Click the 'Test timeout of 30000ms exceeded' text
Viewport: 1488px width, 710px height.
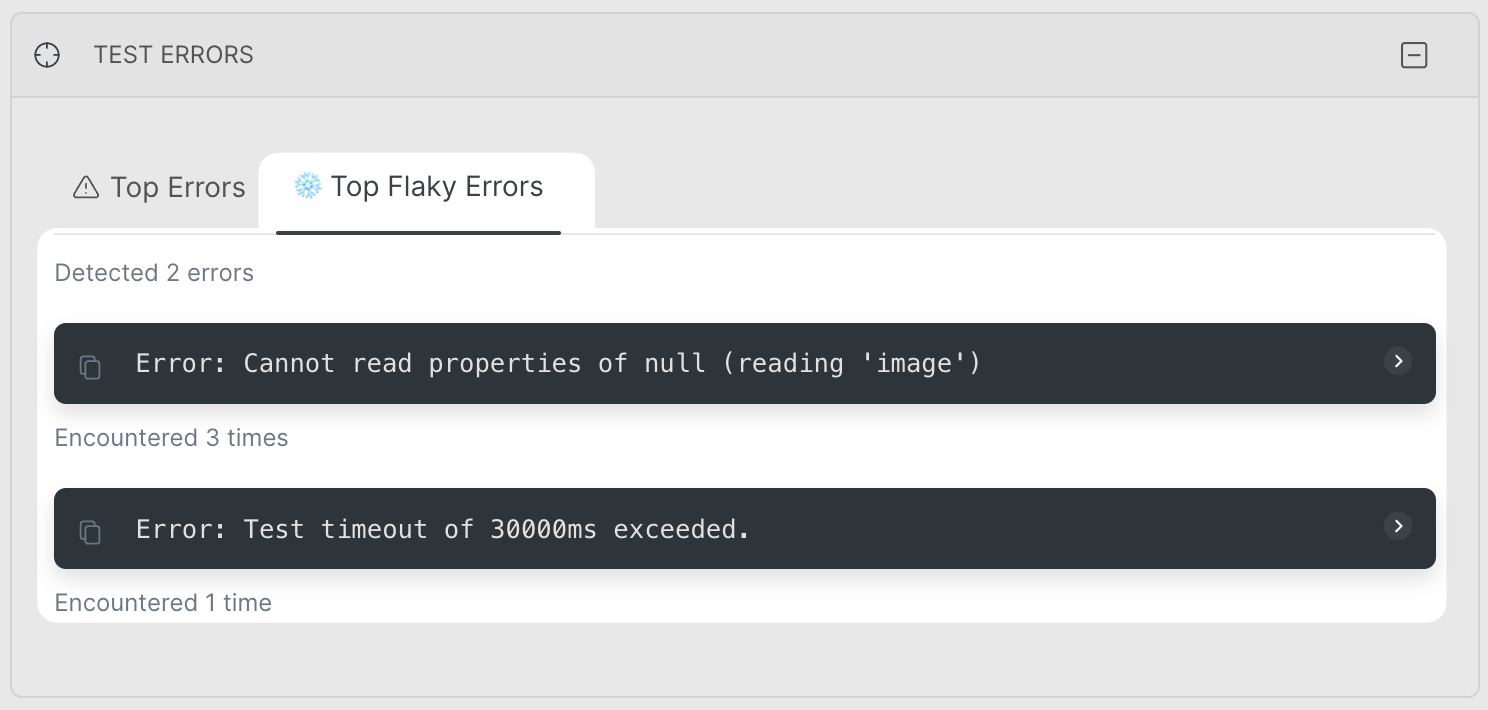[442, 529]
